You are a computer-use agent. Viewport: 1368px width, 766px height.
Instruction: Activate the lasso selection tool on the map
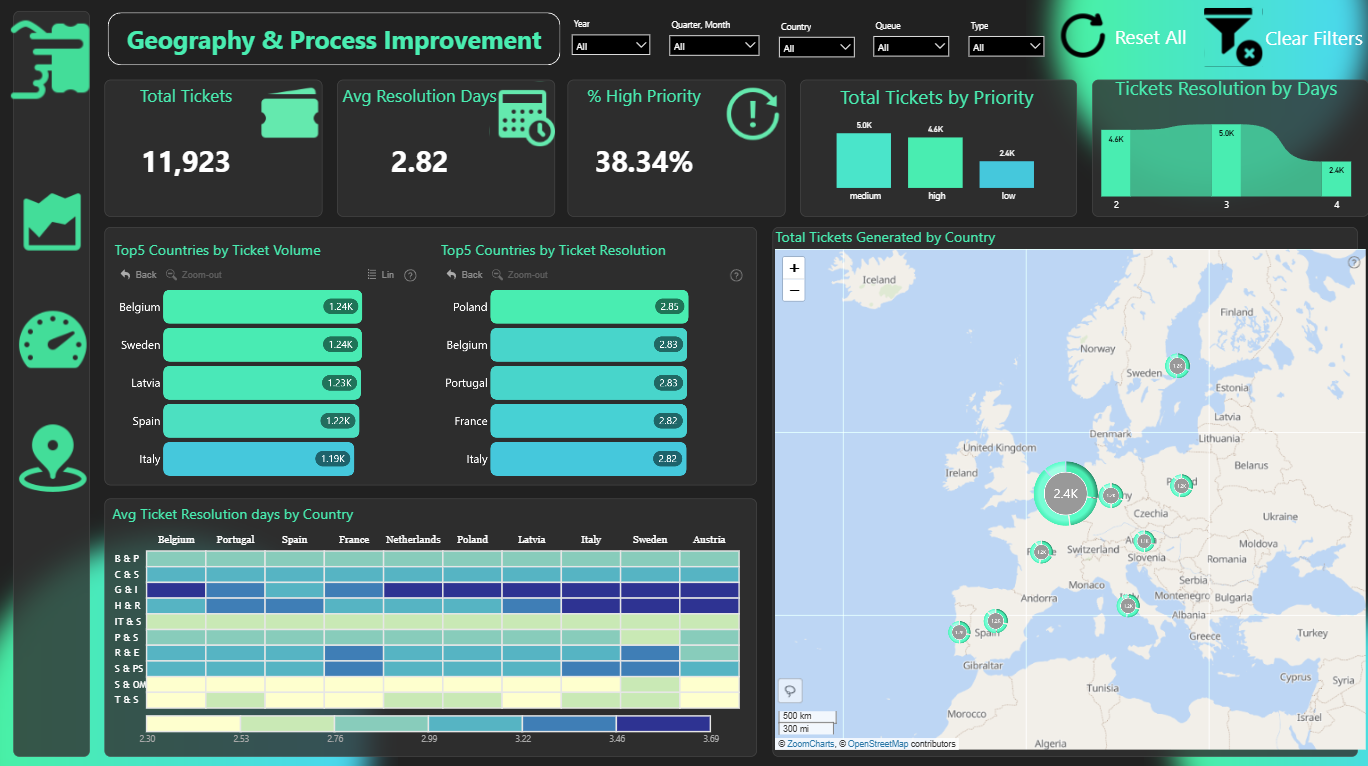[x=791, y=691]
